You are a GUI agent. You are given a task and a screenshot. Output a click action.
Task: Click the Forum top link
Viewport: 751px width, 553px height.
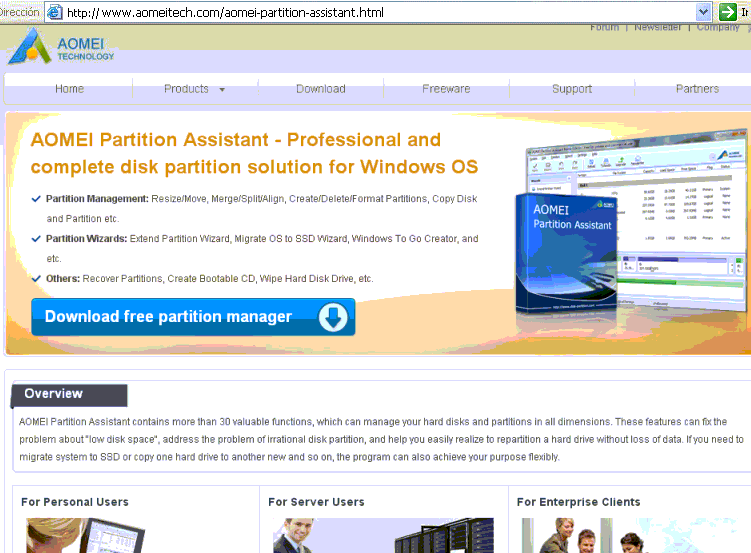coord(604,28)
